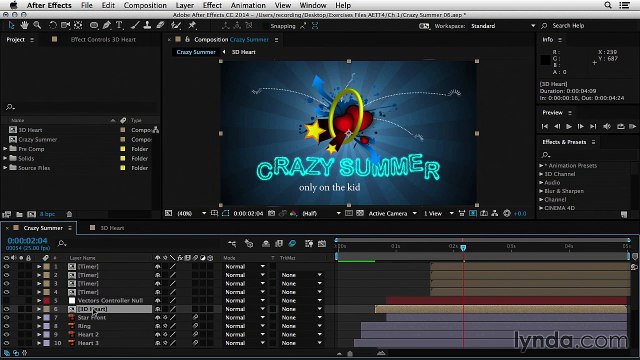The width and height of the screenshot is (640, 360).
Task: Hide the Vectors Controller Null layer
Action: click(x=7, y=300)
